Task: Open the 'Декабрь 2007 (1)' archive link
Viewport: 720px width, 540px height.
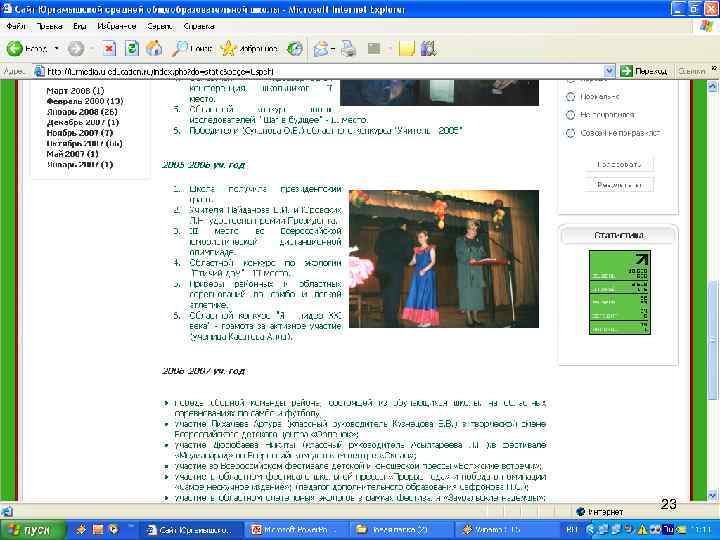Action: [83, 122]
